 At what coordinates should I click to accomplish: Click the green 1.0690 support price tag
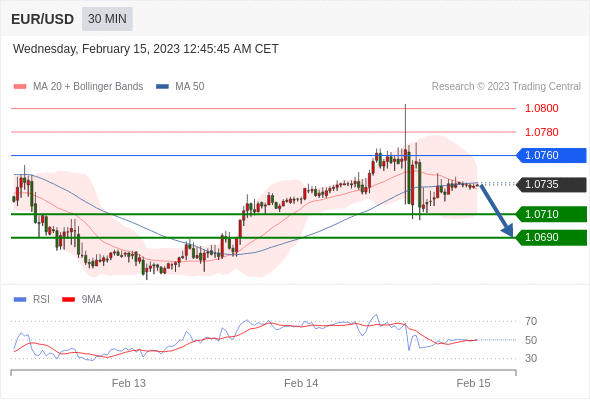click(551, 237)
